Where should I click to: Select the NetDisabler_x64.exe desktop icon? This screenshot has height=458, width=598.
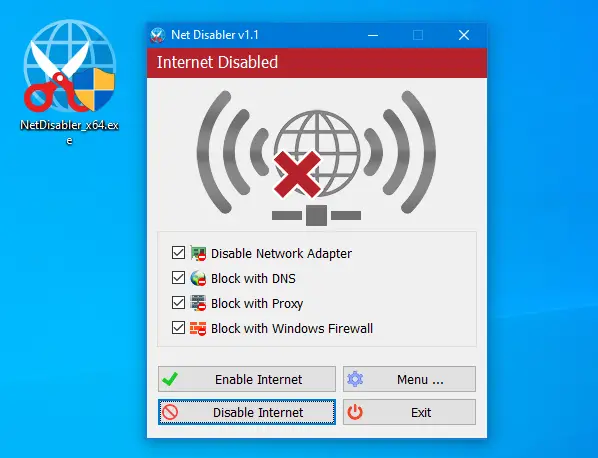[x=69, y=82]
